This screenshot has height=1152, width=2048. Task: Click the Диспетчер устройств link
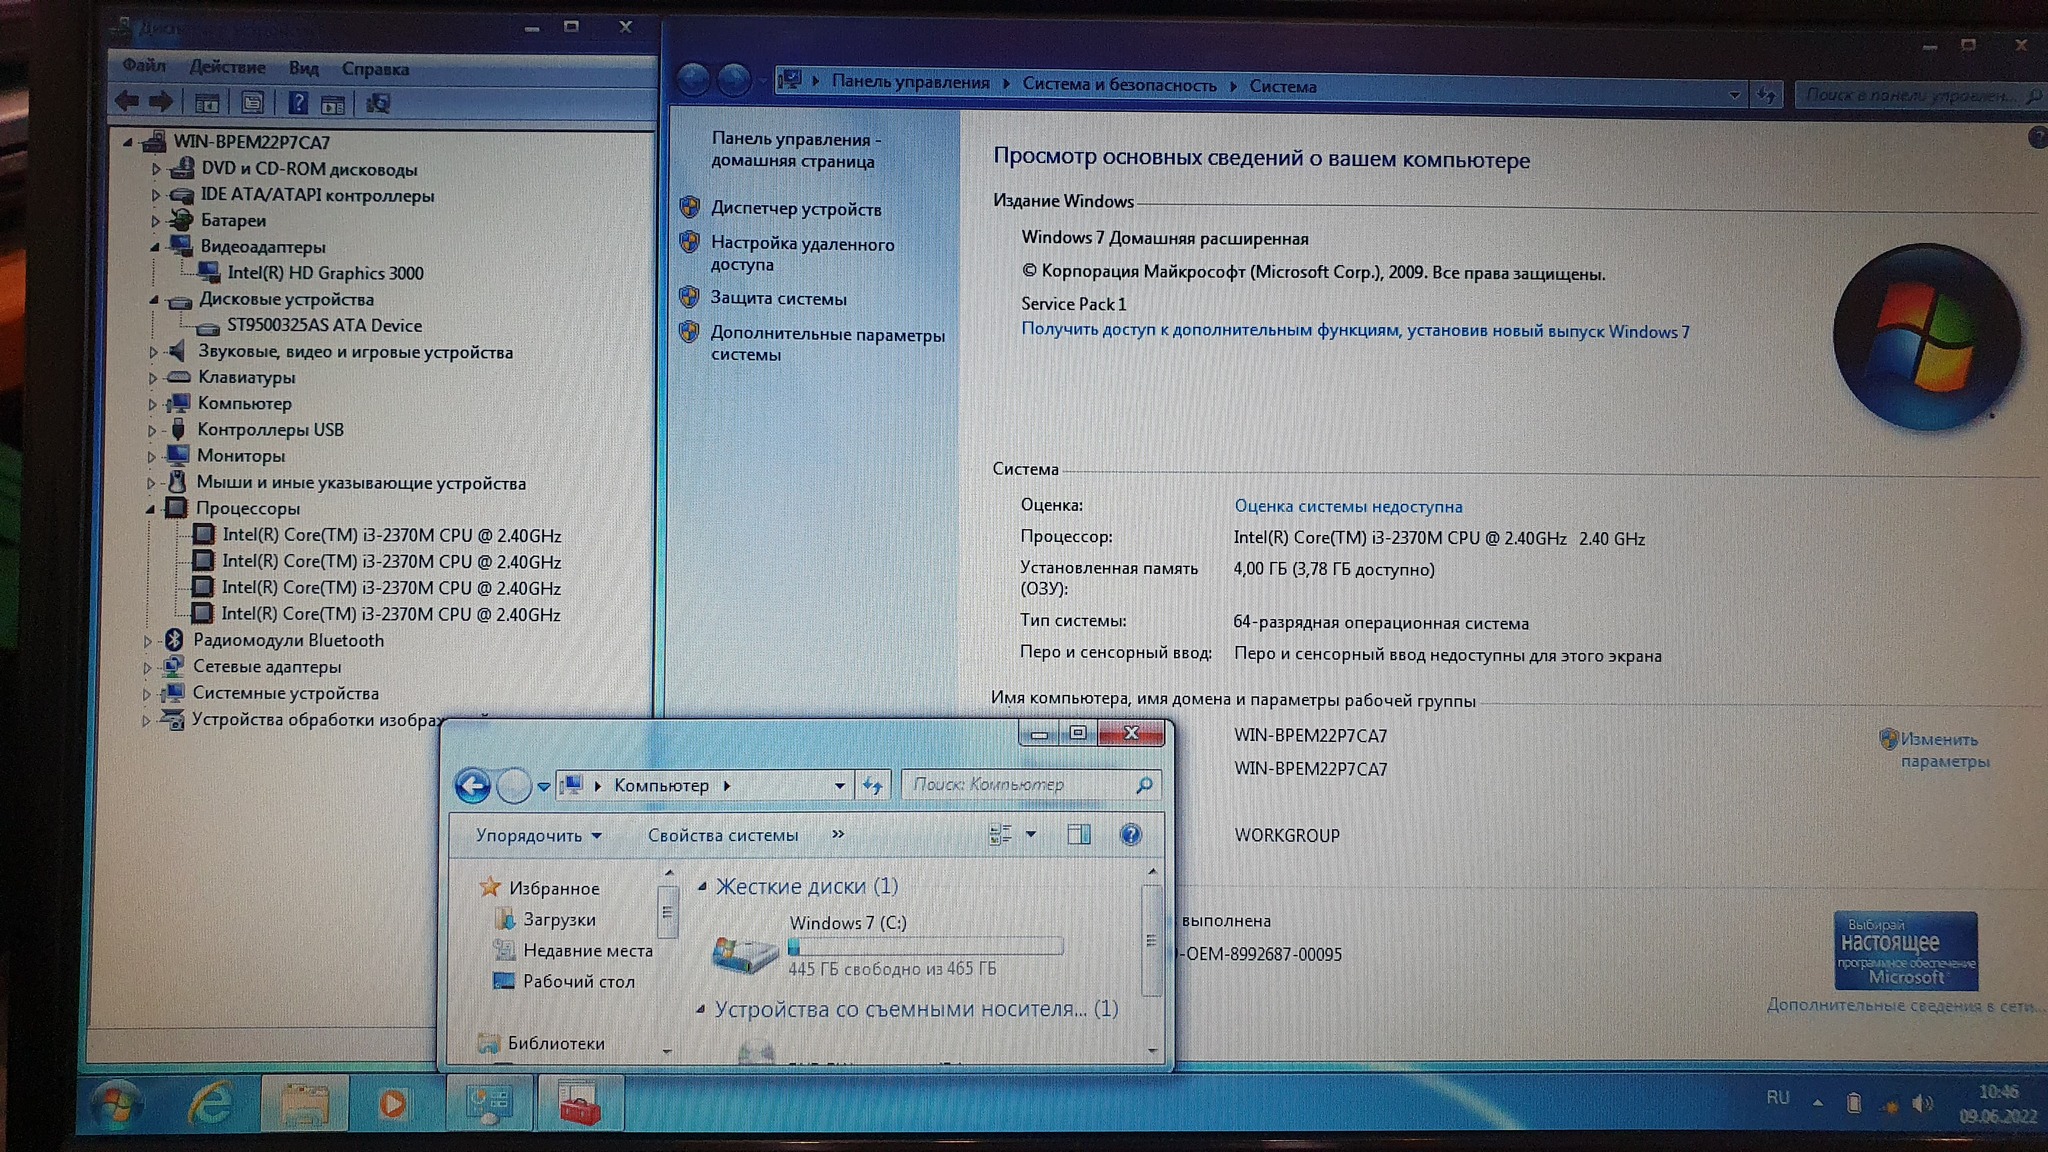(796, 209)
